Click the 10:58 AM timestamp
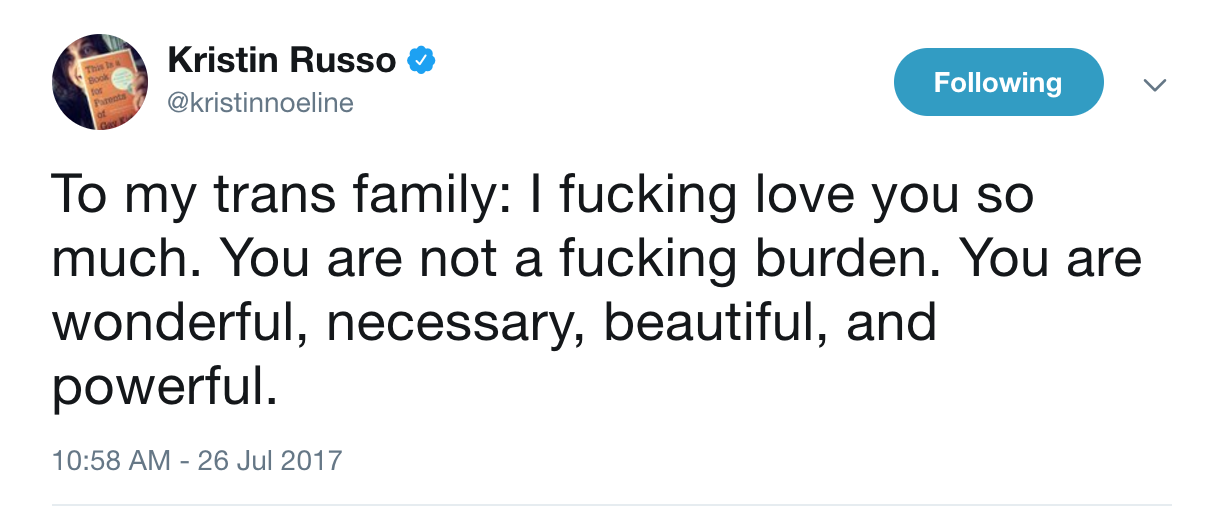Screen dimensions: 1208x506 pyautogui.click(x=112, y=460)
